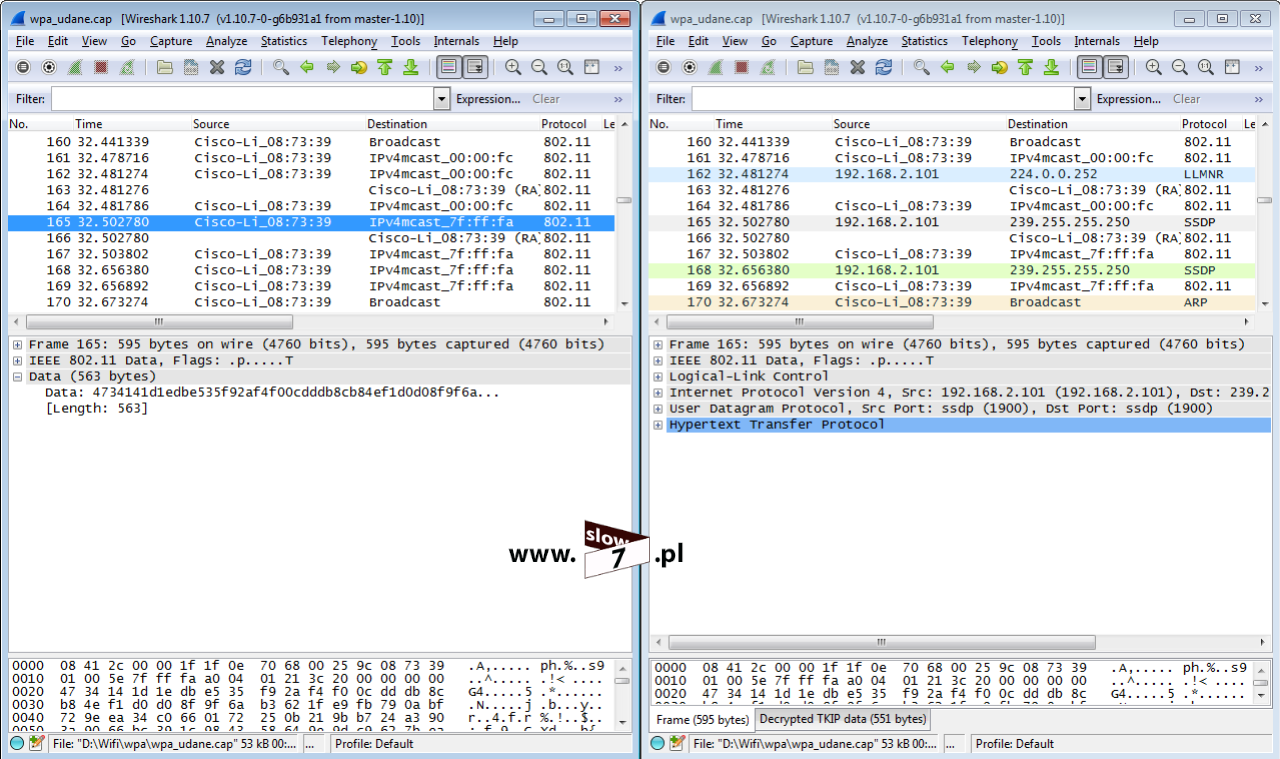Select packet 170 ARP row in right window

coord(951,302)
